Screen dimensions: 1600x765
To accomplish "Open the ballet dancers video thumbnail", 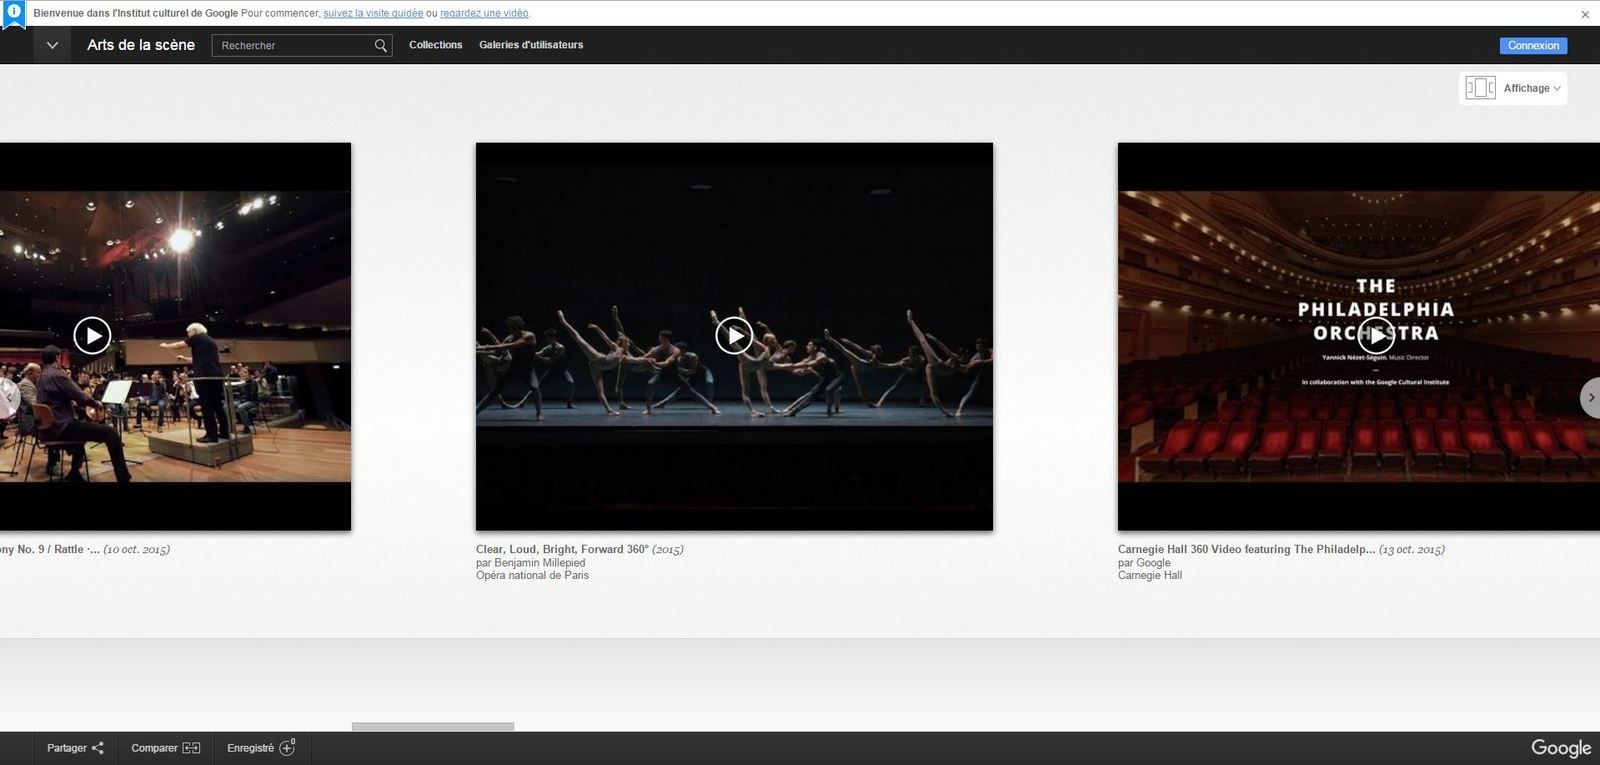I will (734, 336).
